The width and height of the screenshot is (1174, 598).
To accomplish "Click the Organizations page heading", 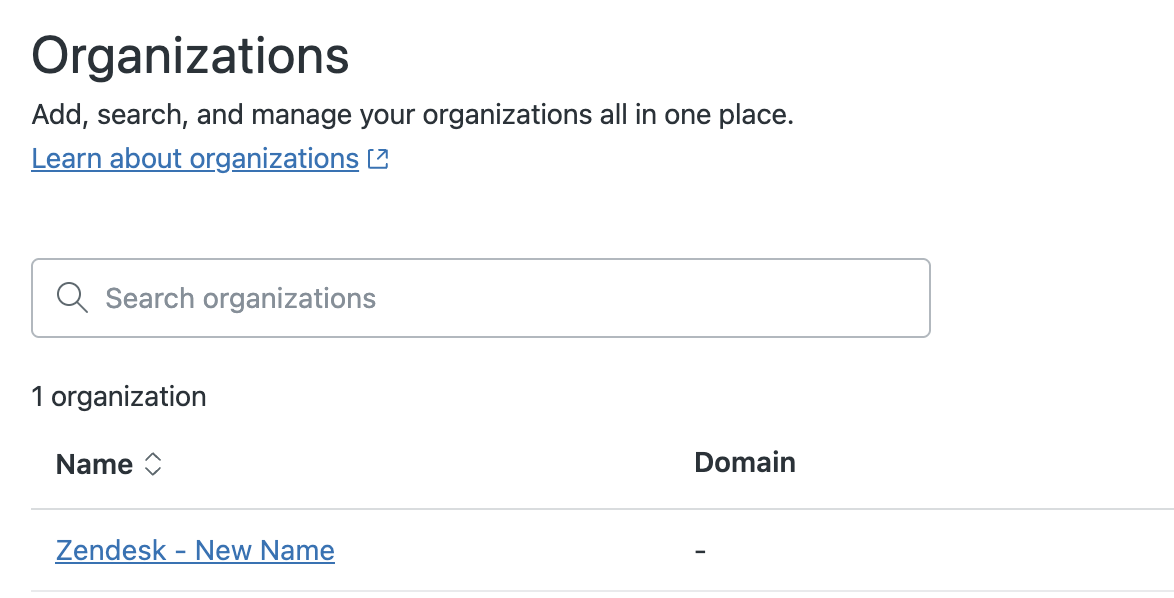I will click(191, 56).
